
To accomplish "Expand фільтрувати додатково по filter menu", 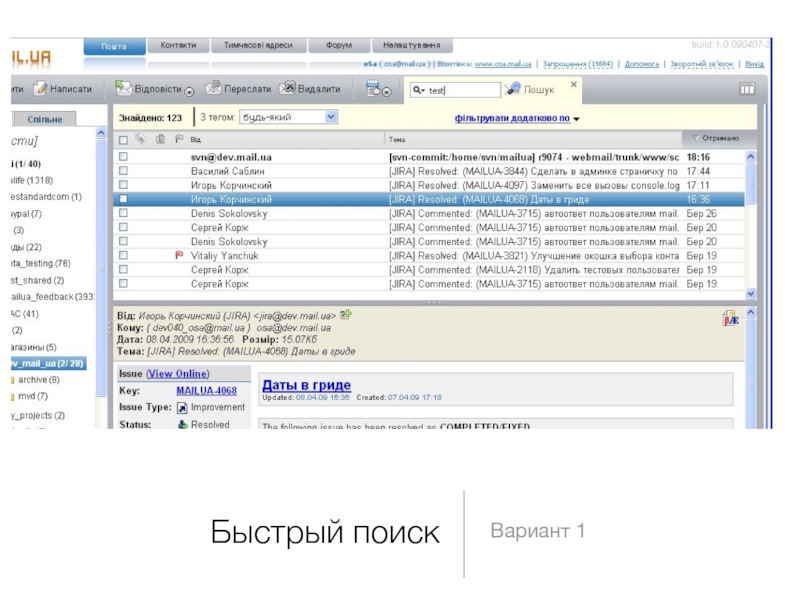I will (x=517, y=118).
